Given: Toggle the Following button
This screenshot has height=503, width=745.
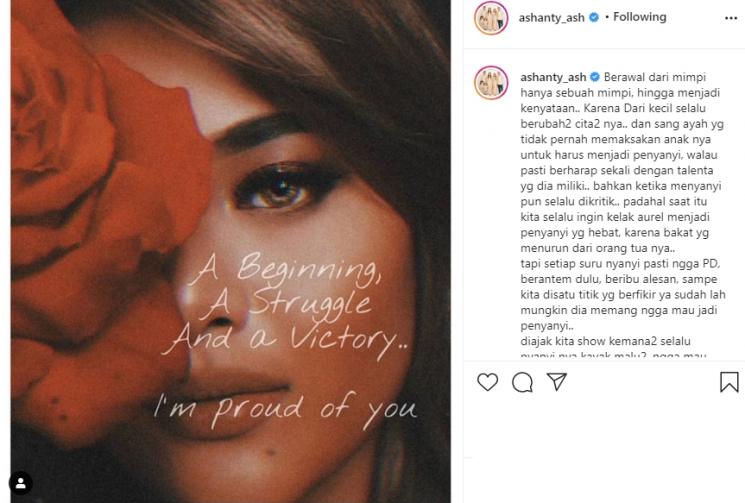Looking at the screenshot, I should [640, 18].
